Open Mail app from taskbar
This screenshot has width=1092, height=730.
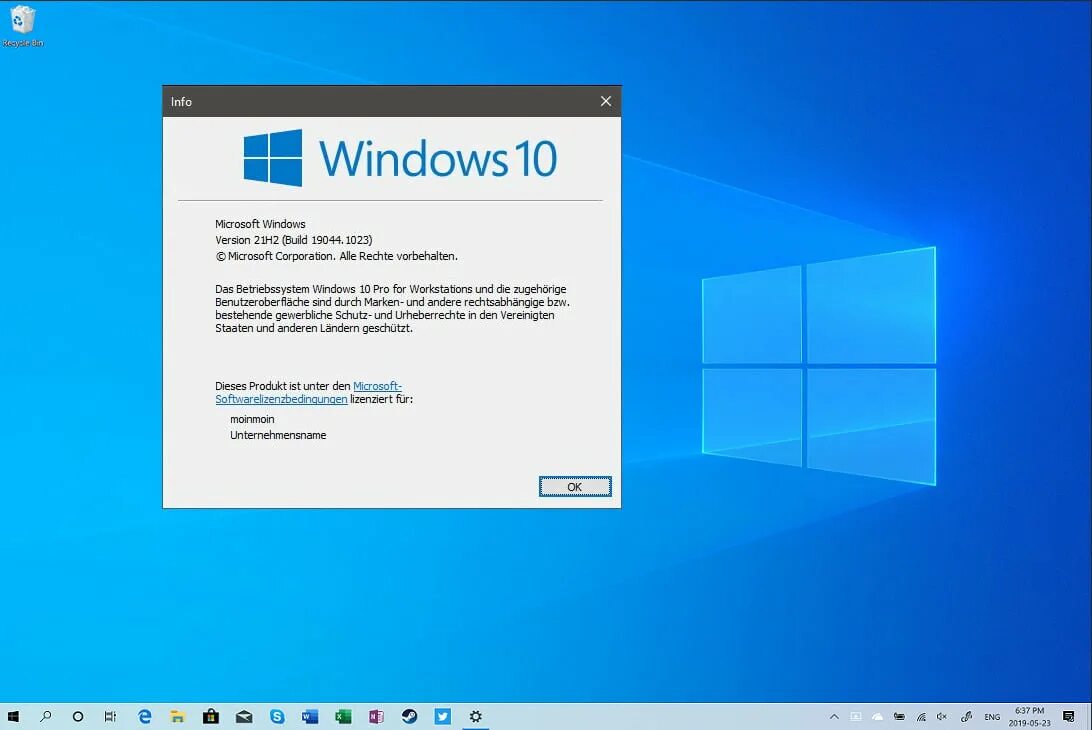tap(244, 716)
